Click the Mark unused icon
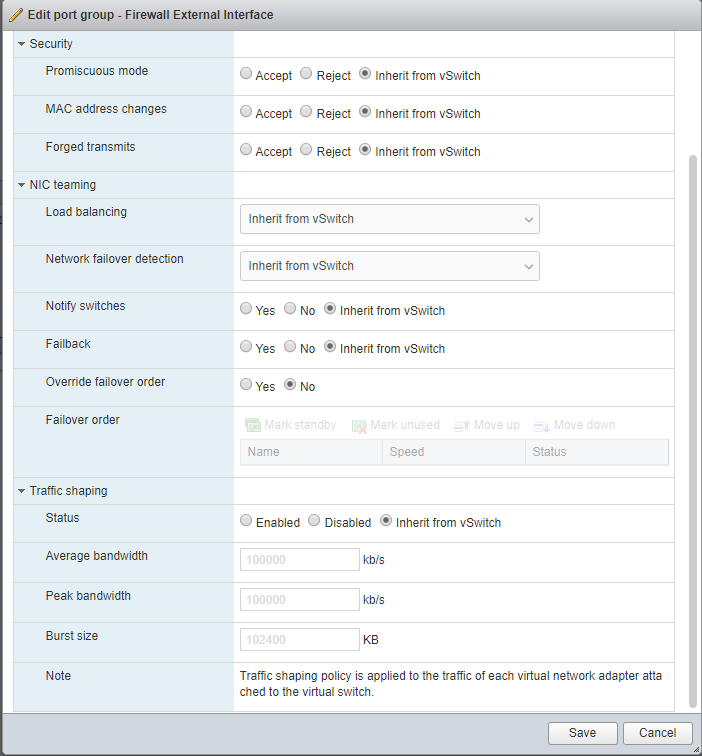This screenshot has width=702, height=756. (359, 426)
